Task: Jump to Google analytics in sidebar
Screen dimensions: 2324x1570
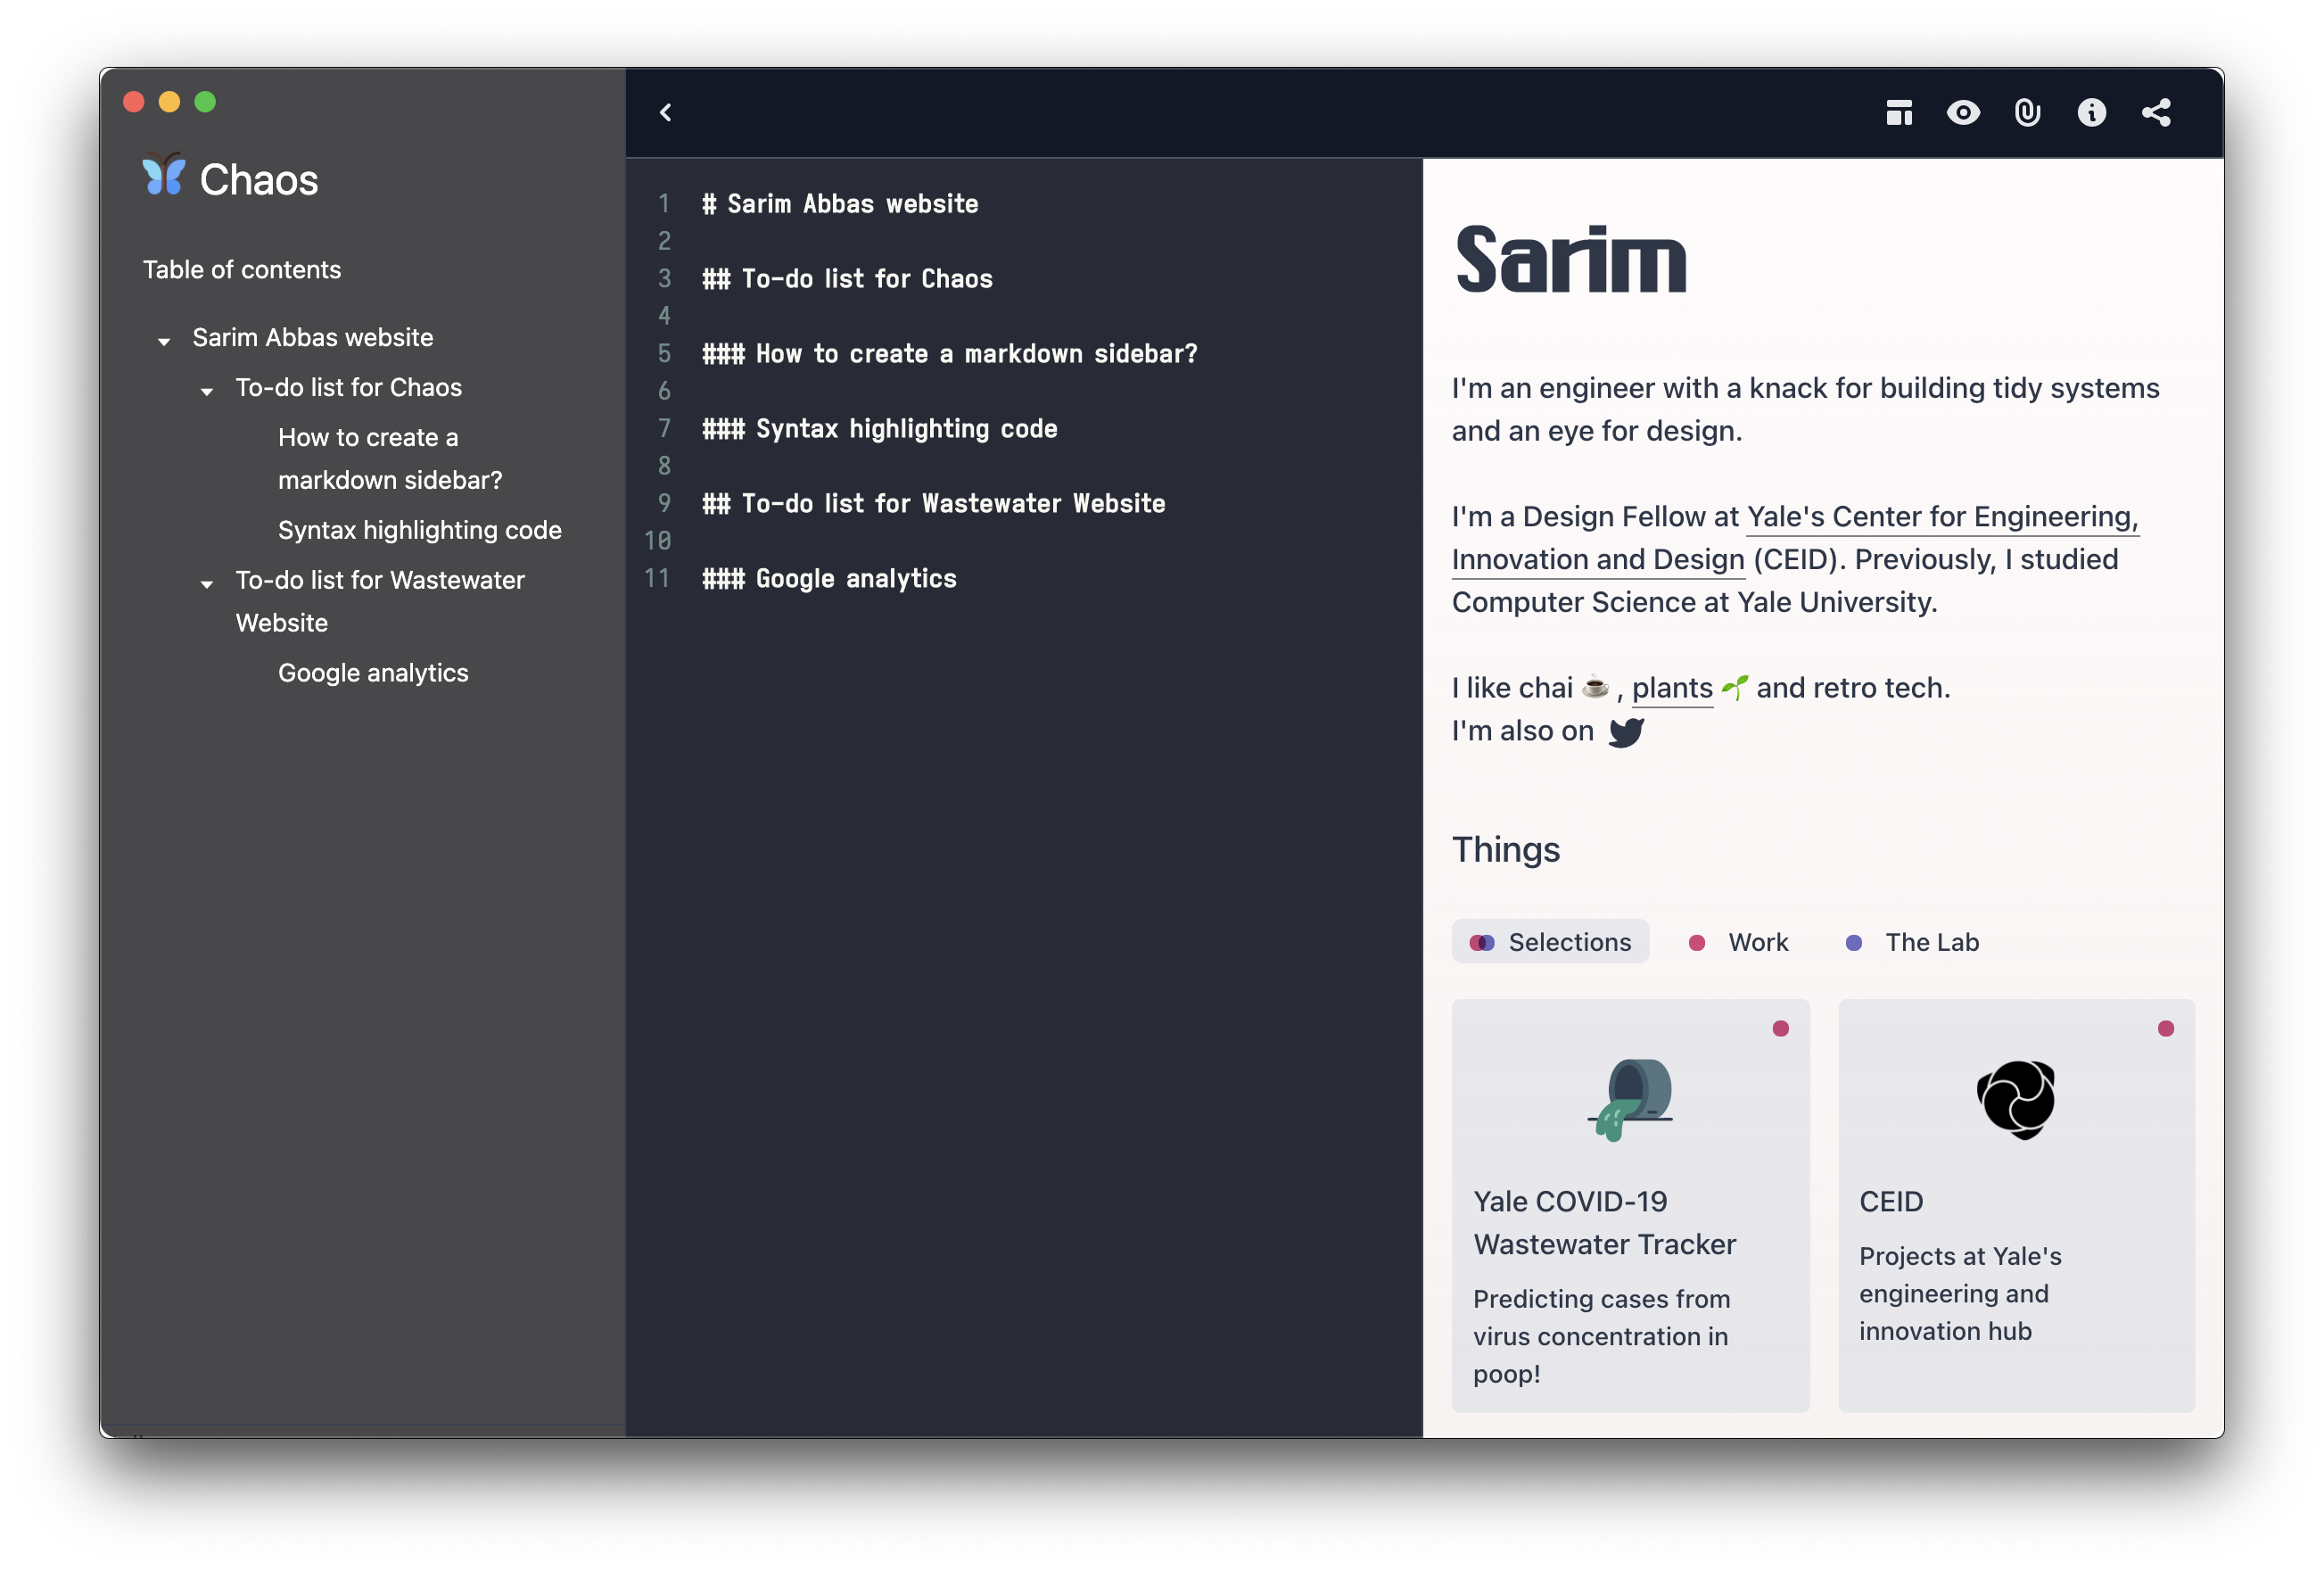Action: tap(373, 673)
